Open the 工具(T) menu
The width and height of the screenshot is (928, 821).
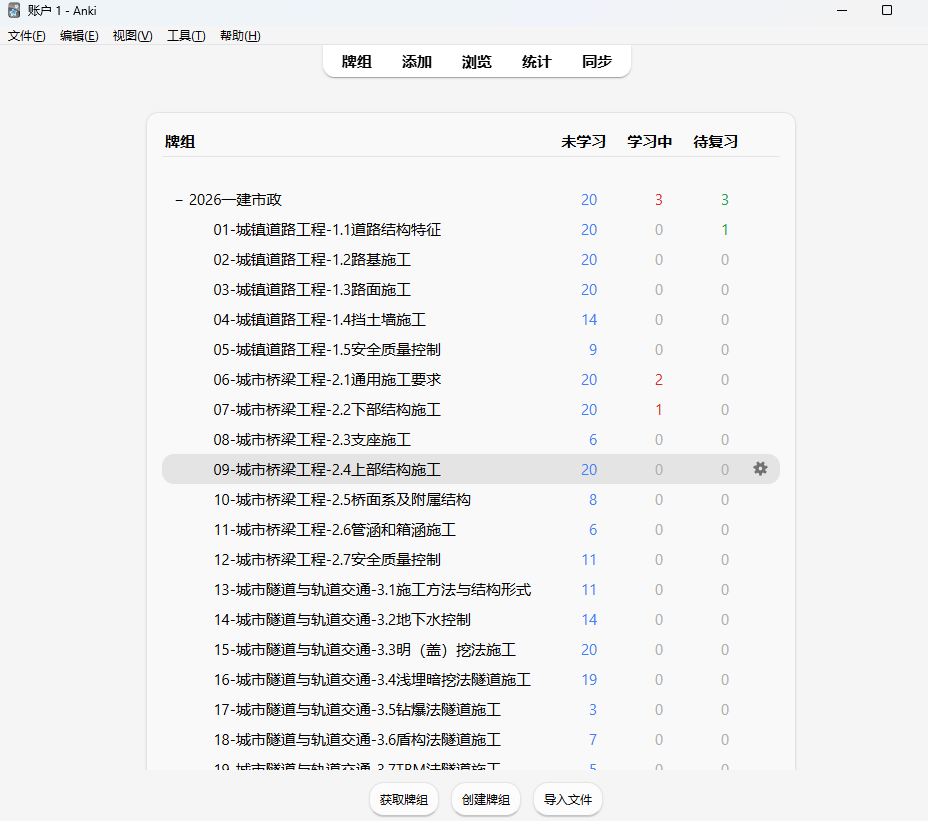pos(186,36)
